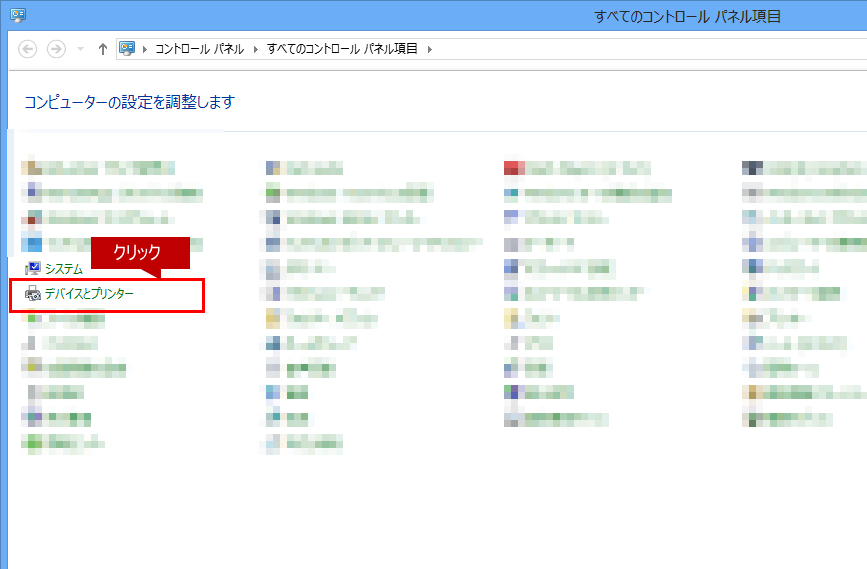Open the recent locations dropdown arrow
Screen dimensions: 867x569
(80, 49)
